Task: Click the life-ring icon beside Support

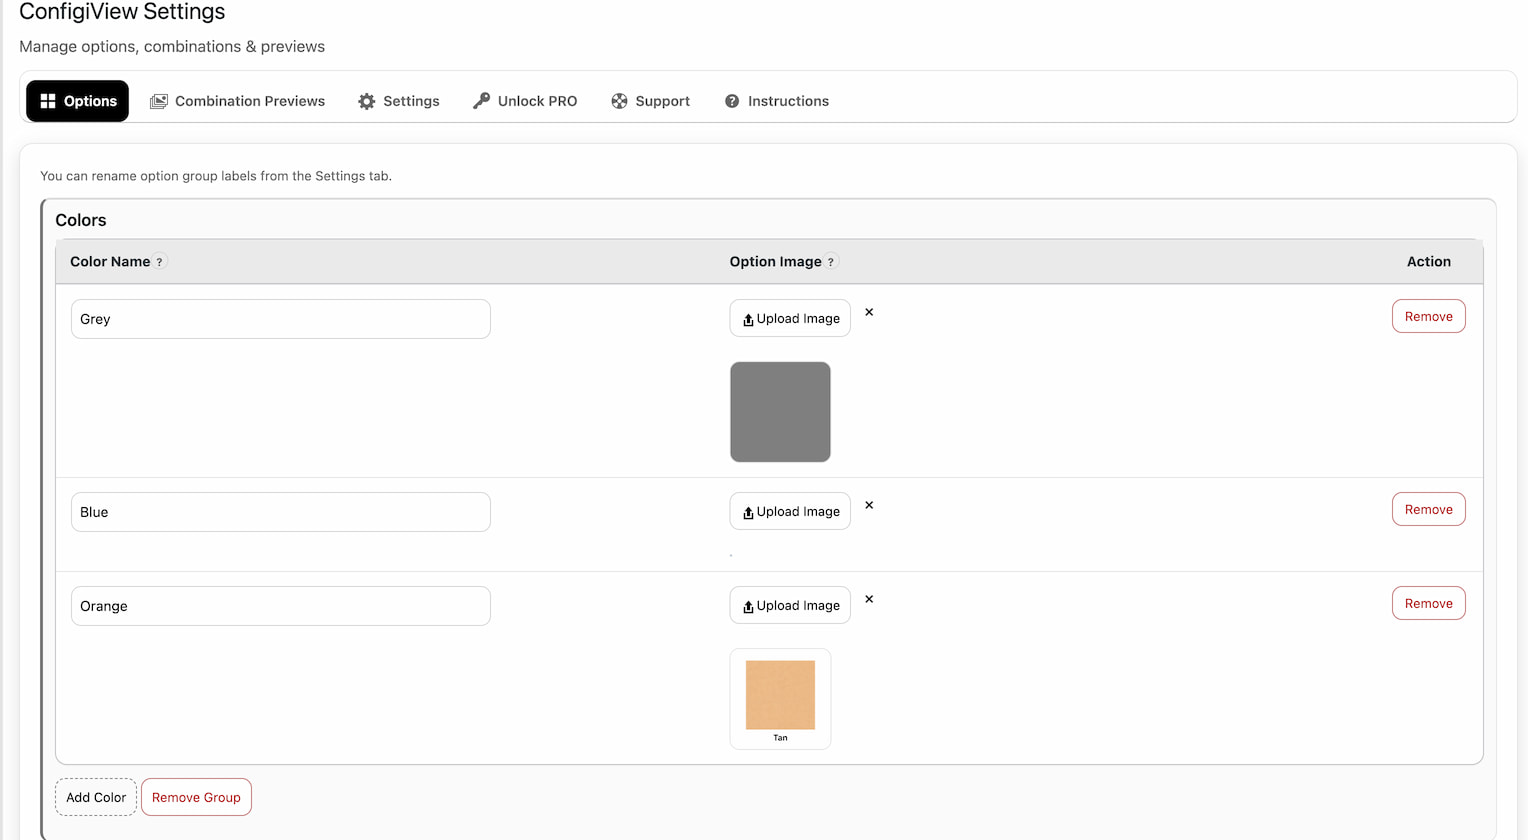Action: (x=620, y=100)
